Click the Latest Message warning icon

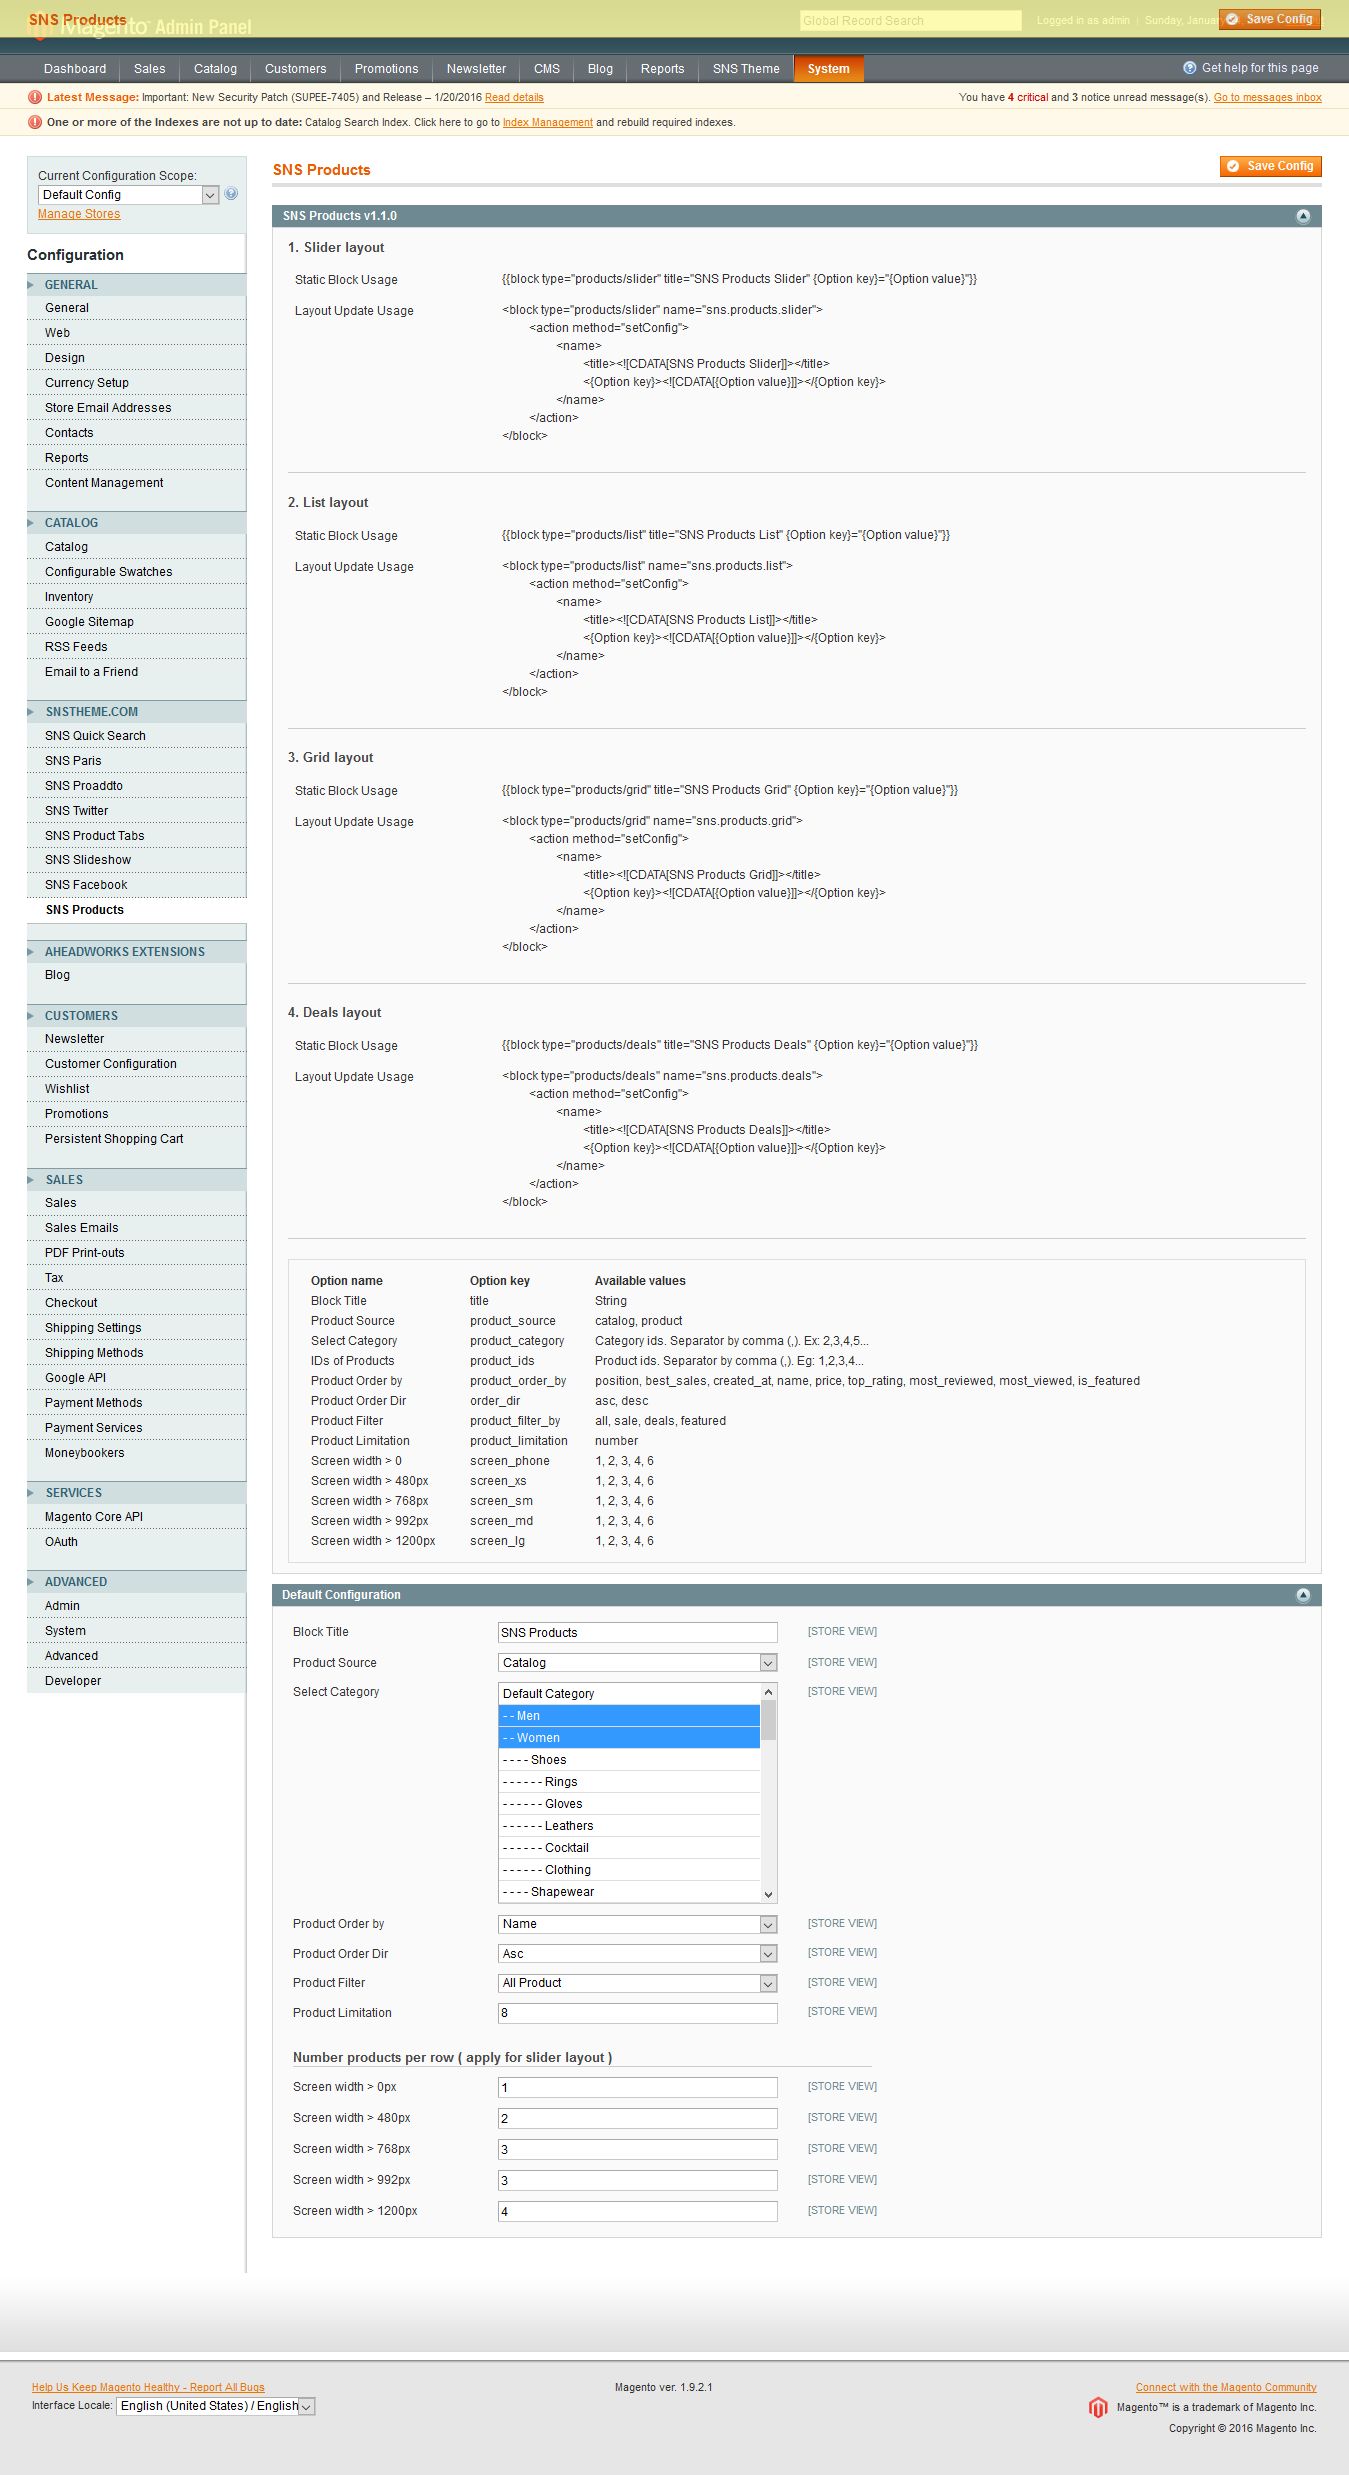pos(35,97)
